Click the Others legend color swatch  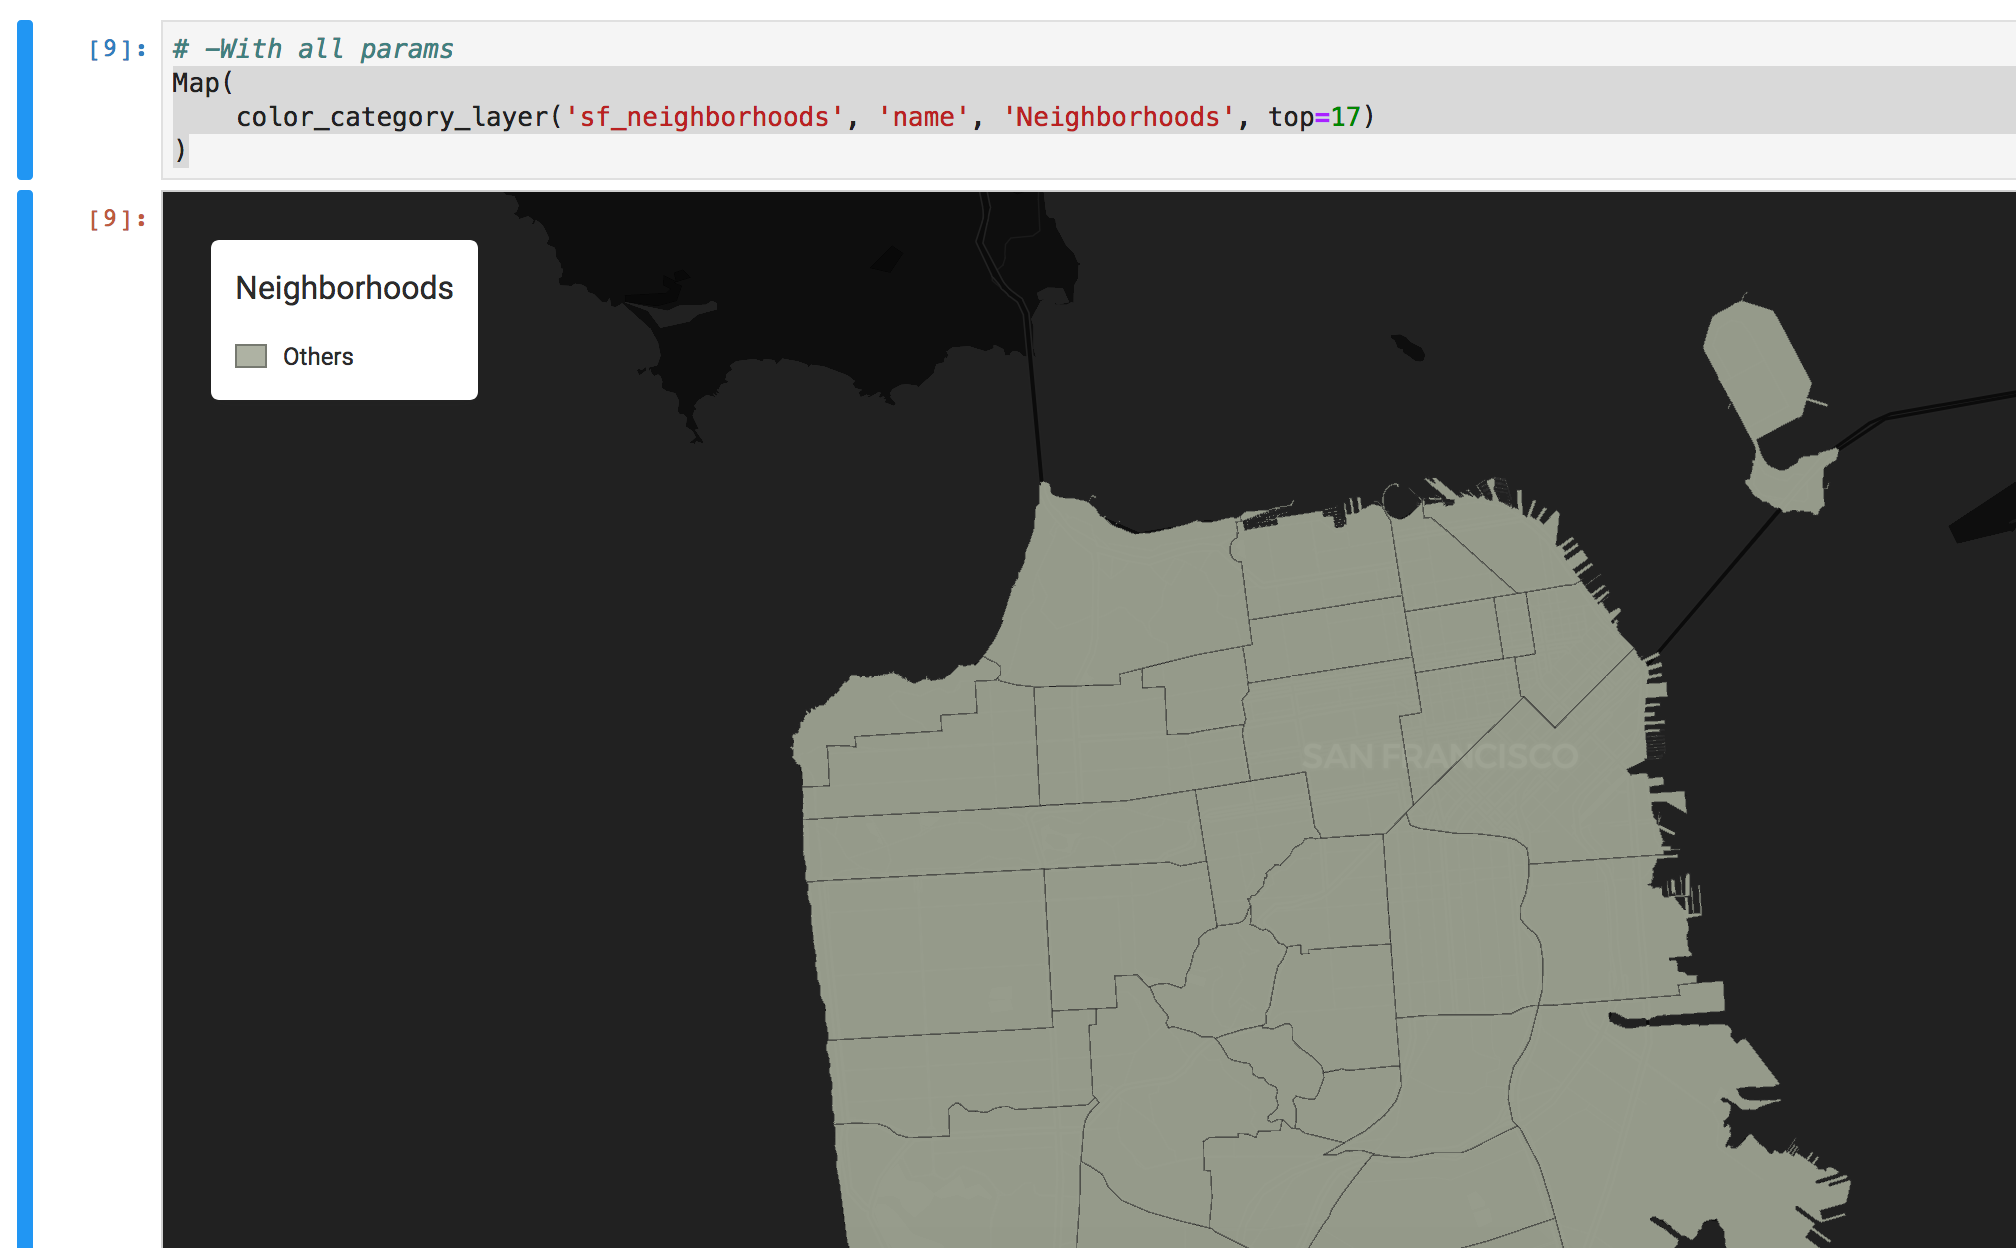click(251, 355)
